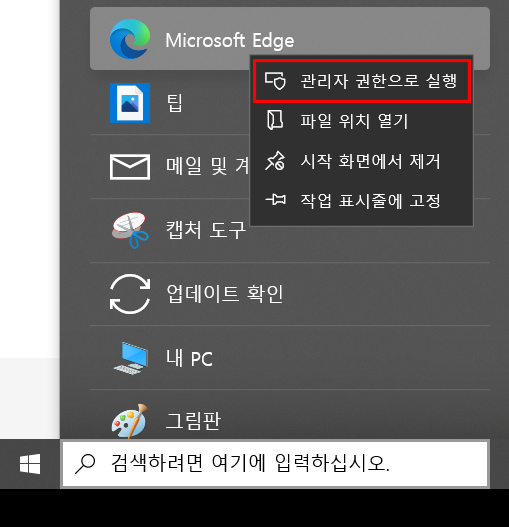Open the 내 PC computer icon

(x=131, y=358)
